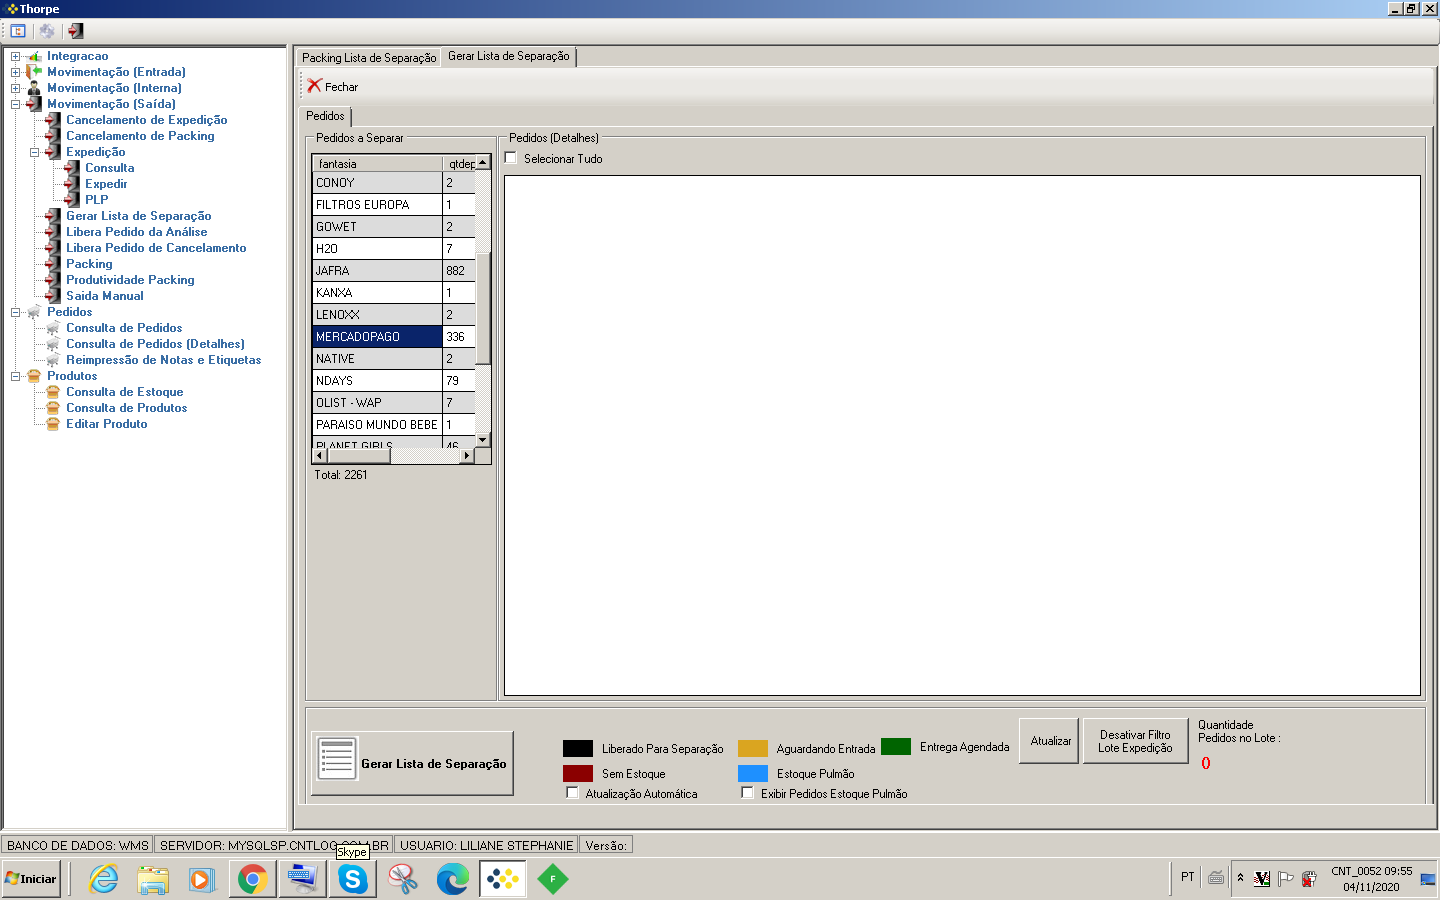1440x900 pixels.
Task: Click the green Entrega Agendada swatch
Action: (x=896, y=747)
